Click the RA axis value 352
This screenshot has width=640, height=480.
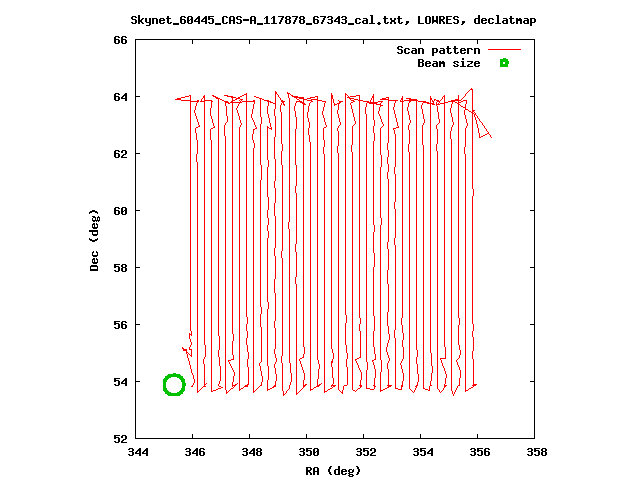pos(366,452)
